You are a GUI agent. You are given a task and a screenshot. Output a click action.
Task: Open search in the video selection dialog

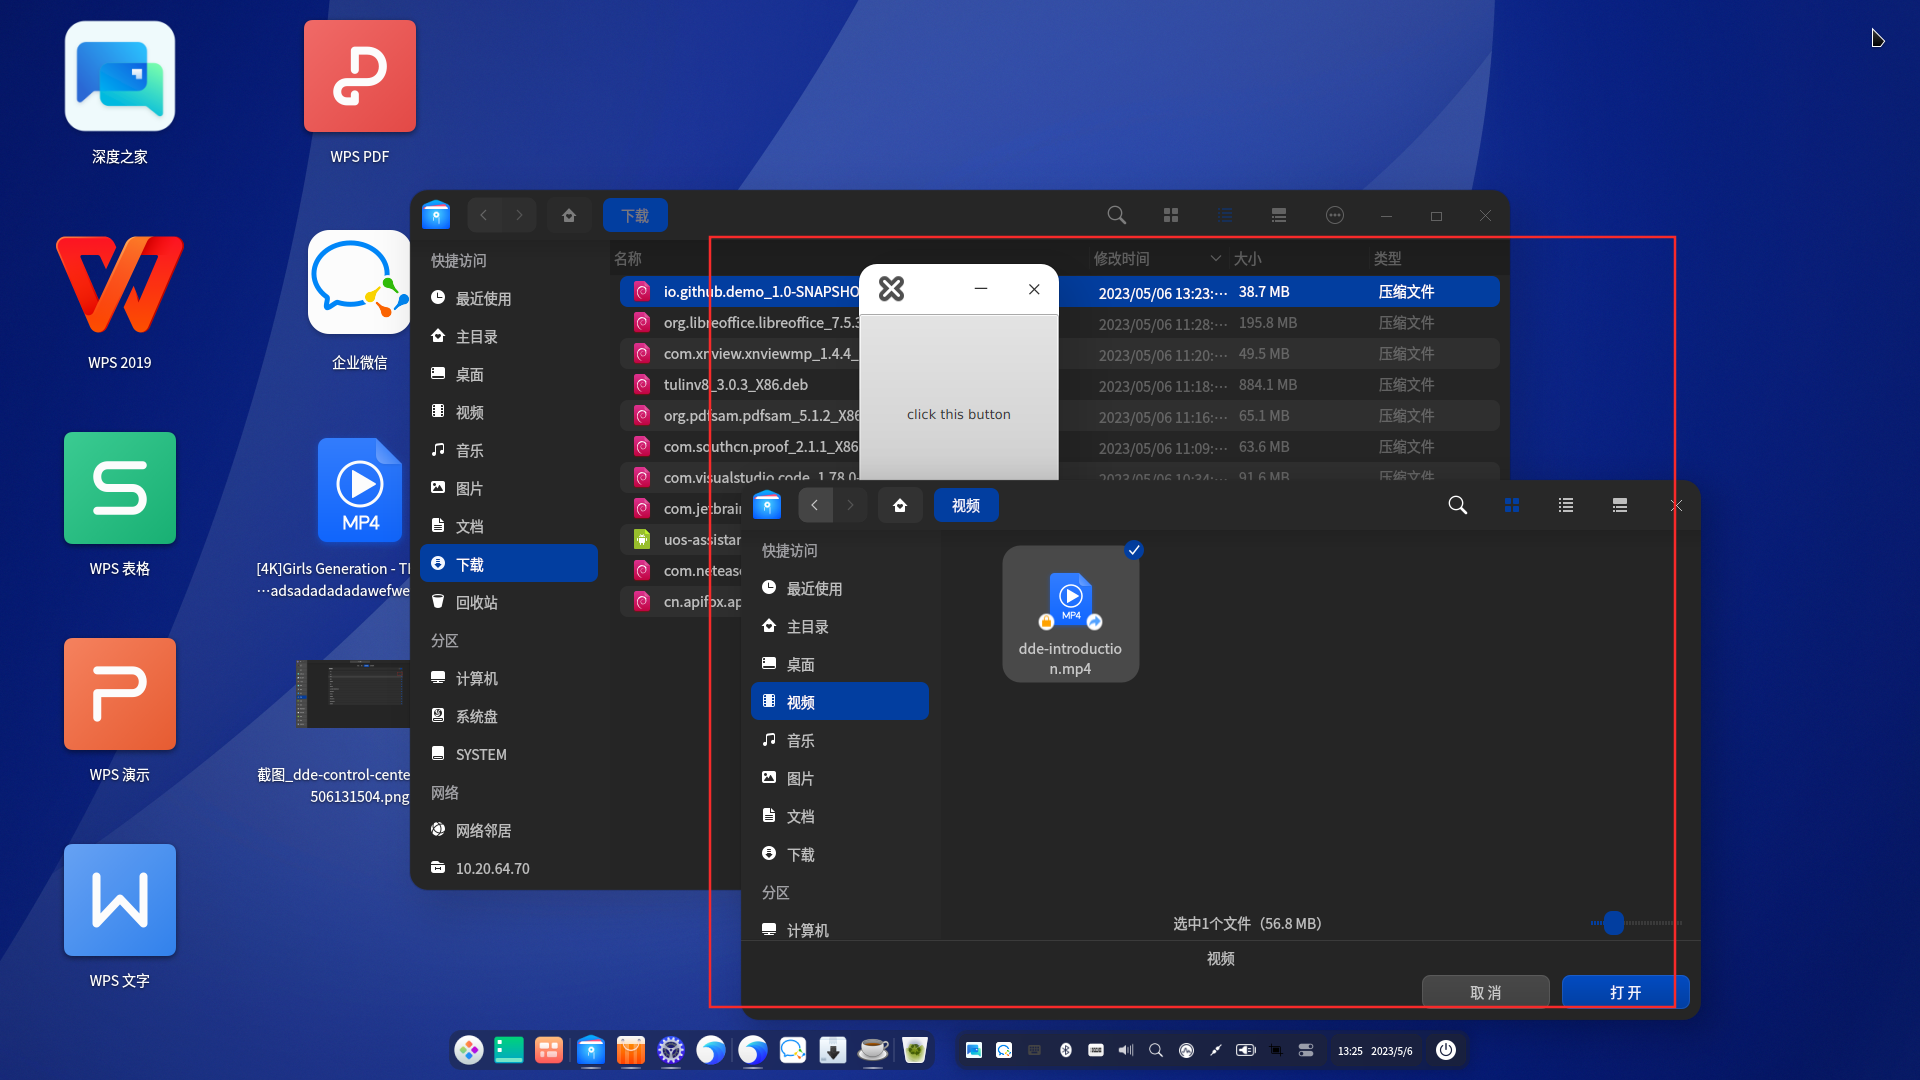click(x=1457, y=505)
